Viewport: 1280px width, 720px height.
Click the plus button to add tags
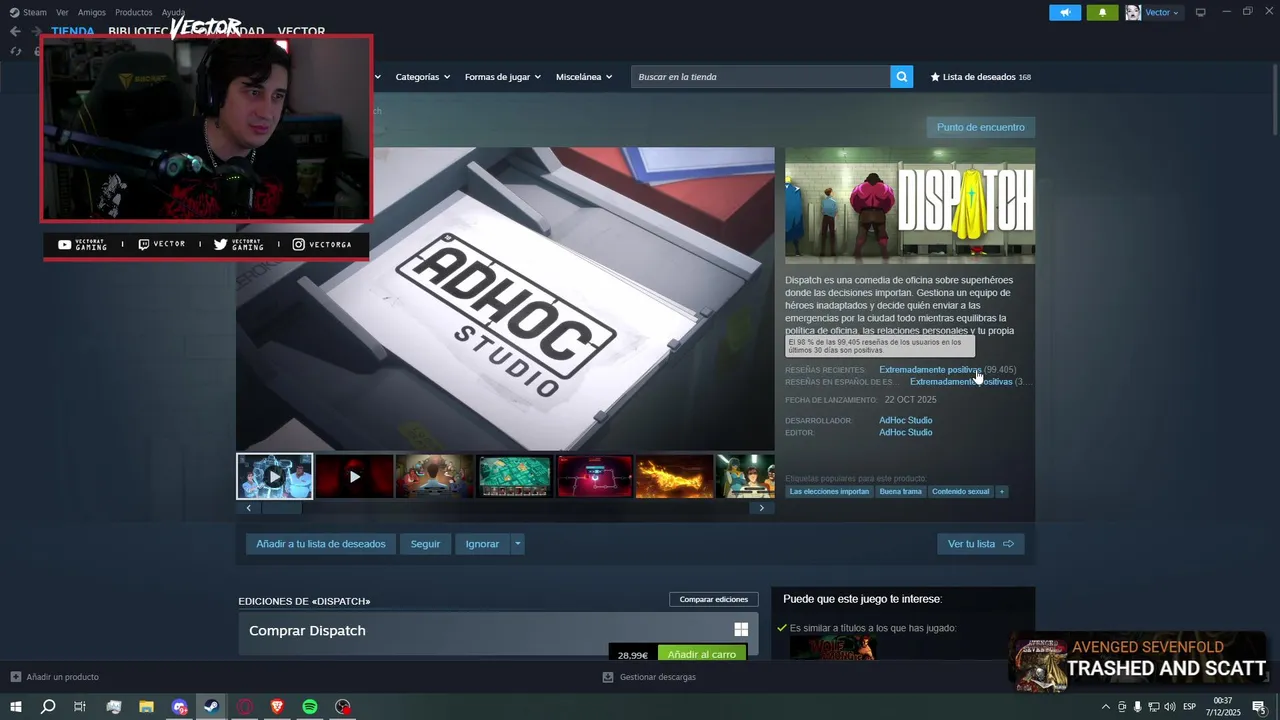click(1001, 491)
